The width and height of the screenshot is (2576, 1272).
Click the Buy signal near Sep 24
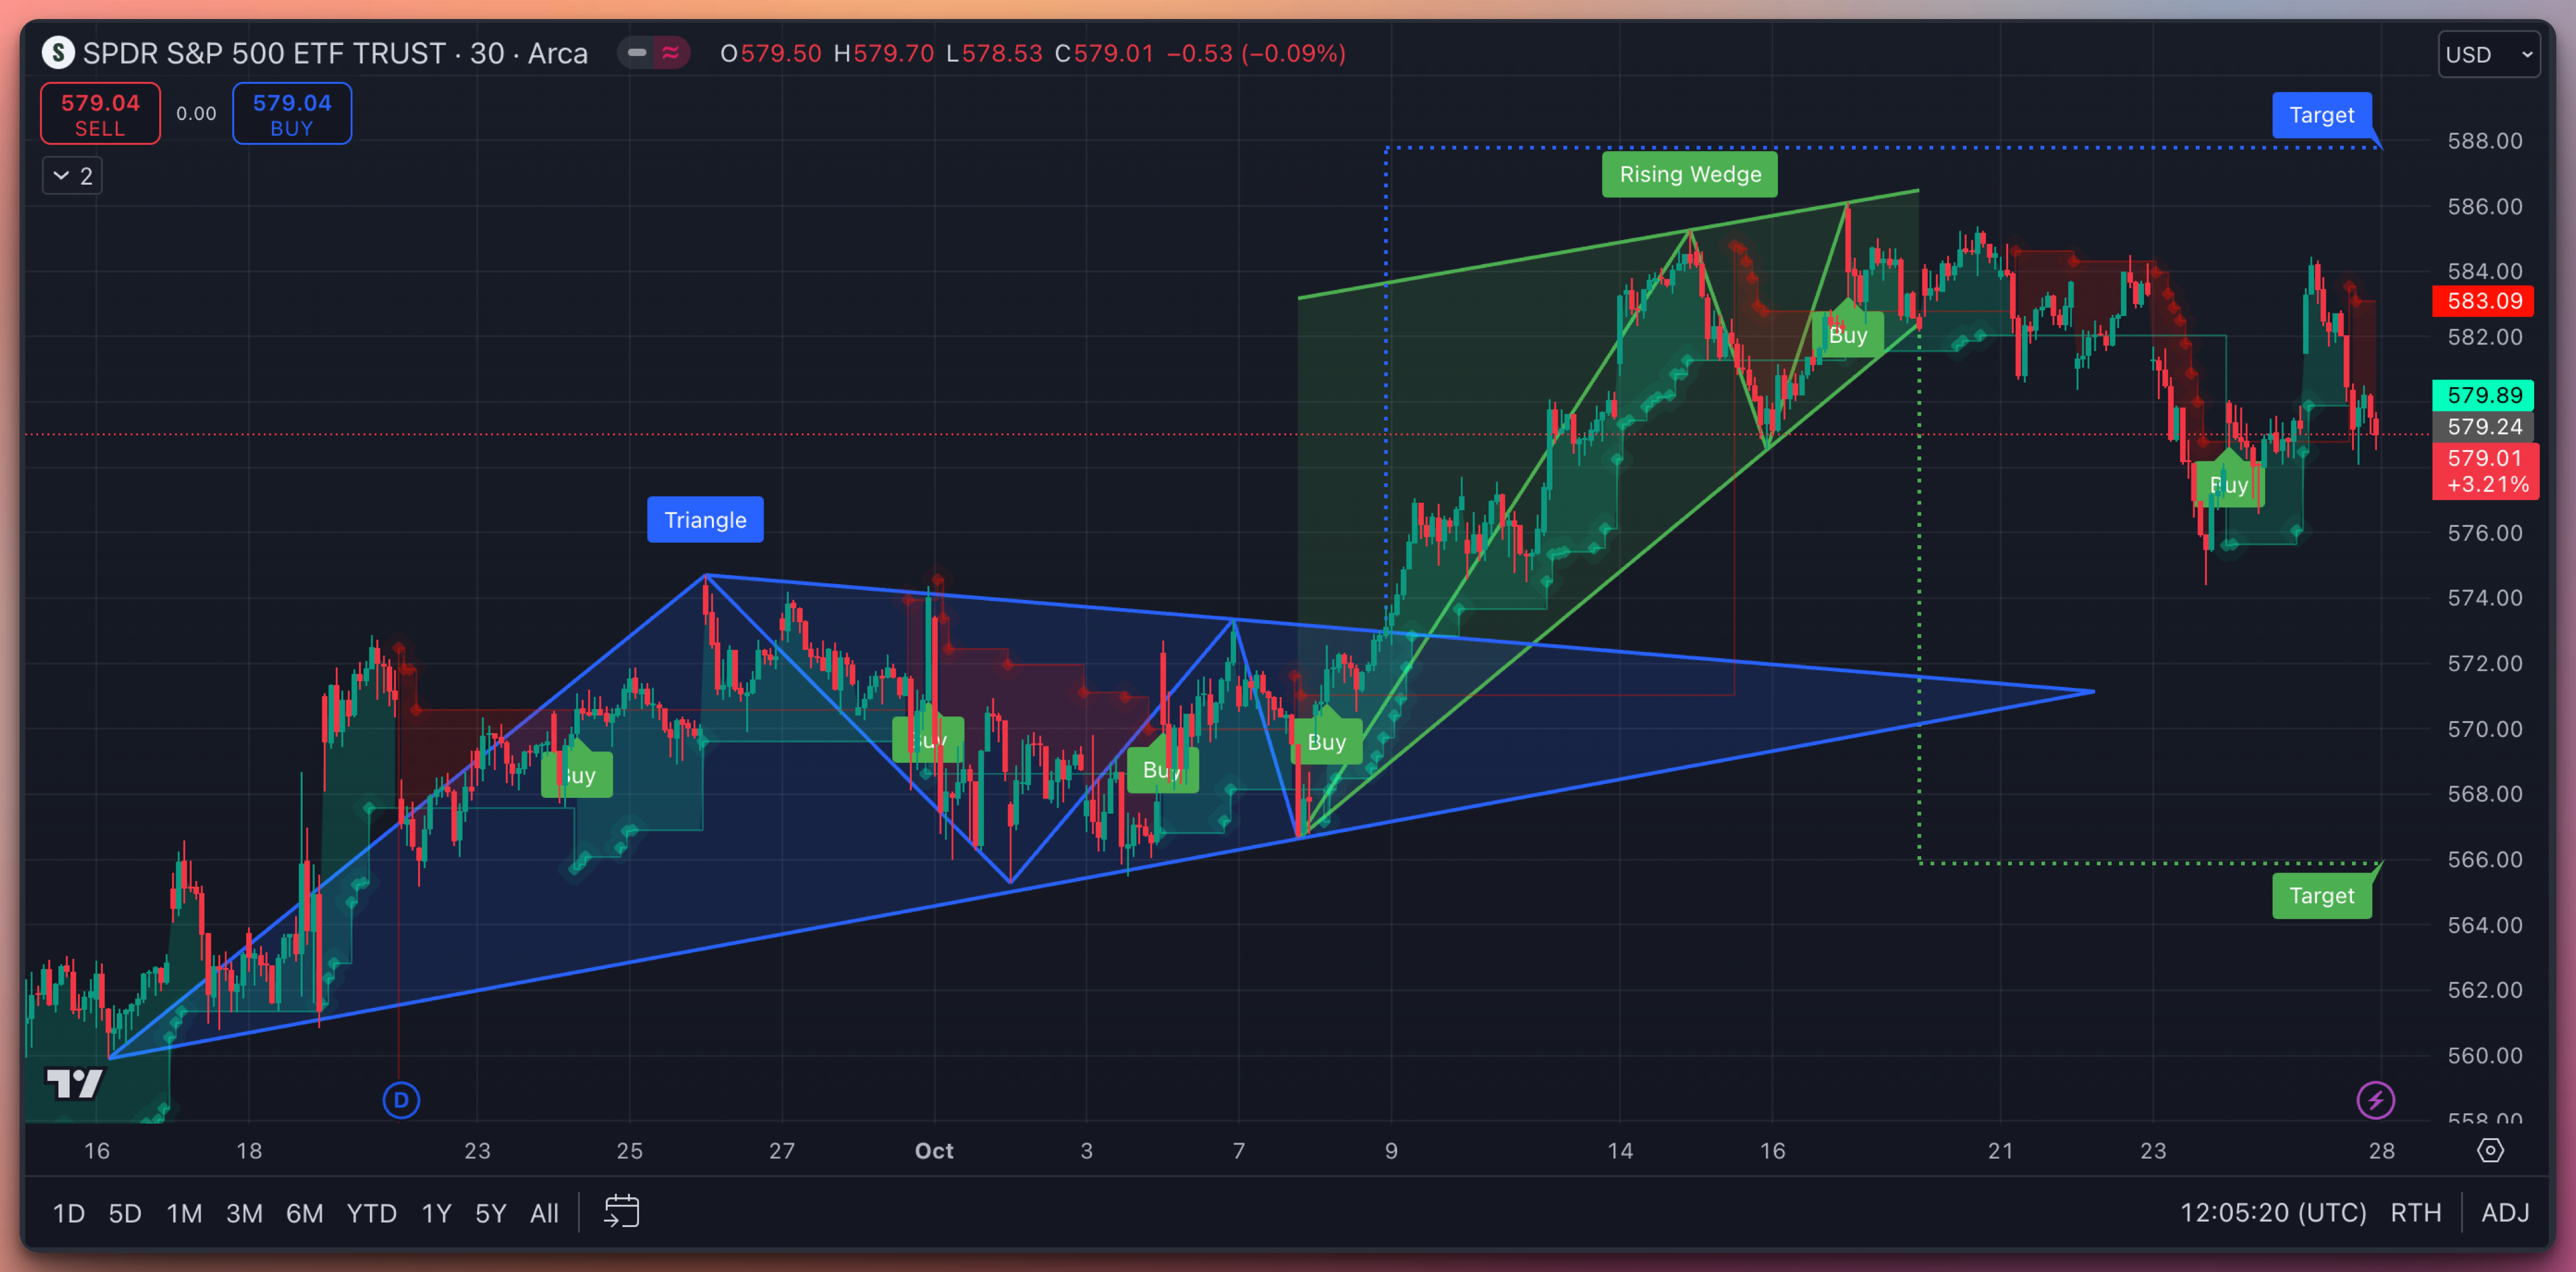pos(576,775)
